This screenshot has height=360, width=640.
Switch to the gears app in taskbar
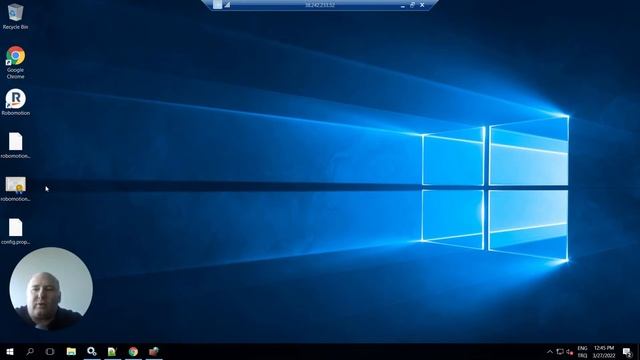pyautogui.click(x=92, y=351)
